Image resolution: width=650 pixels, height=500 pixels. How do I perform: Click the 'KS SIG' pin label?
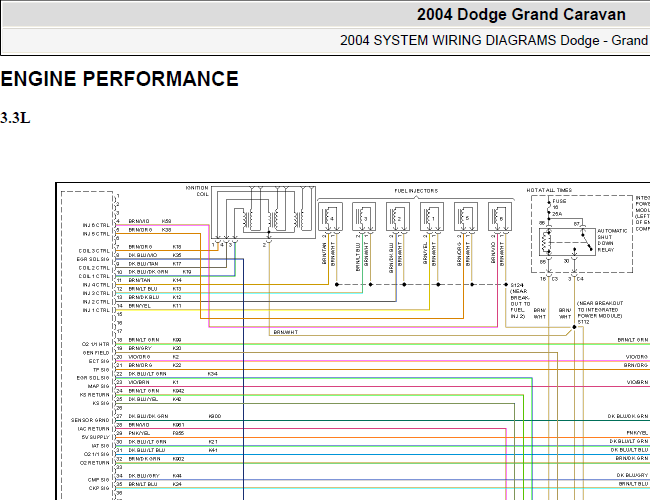(100, 403)
